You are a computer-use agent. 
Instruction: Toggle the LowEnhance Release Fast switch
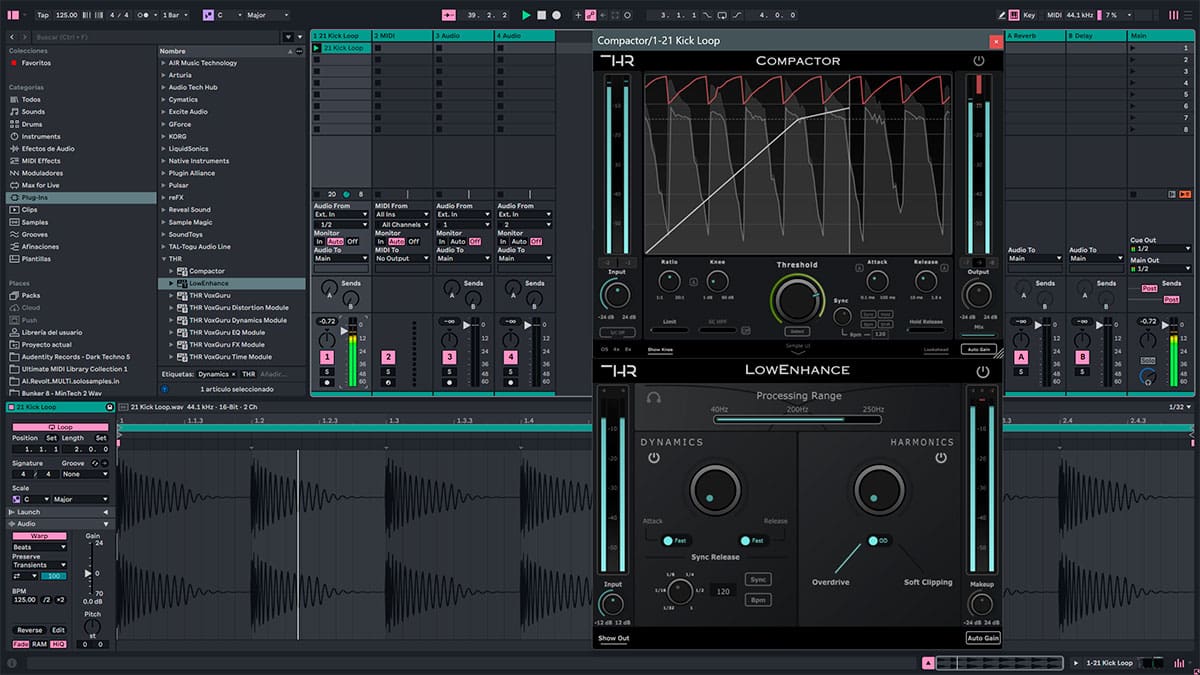click(752, 541)
